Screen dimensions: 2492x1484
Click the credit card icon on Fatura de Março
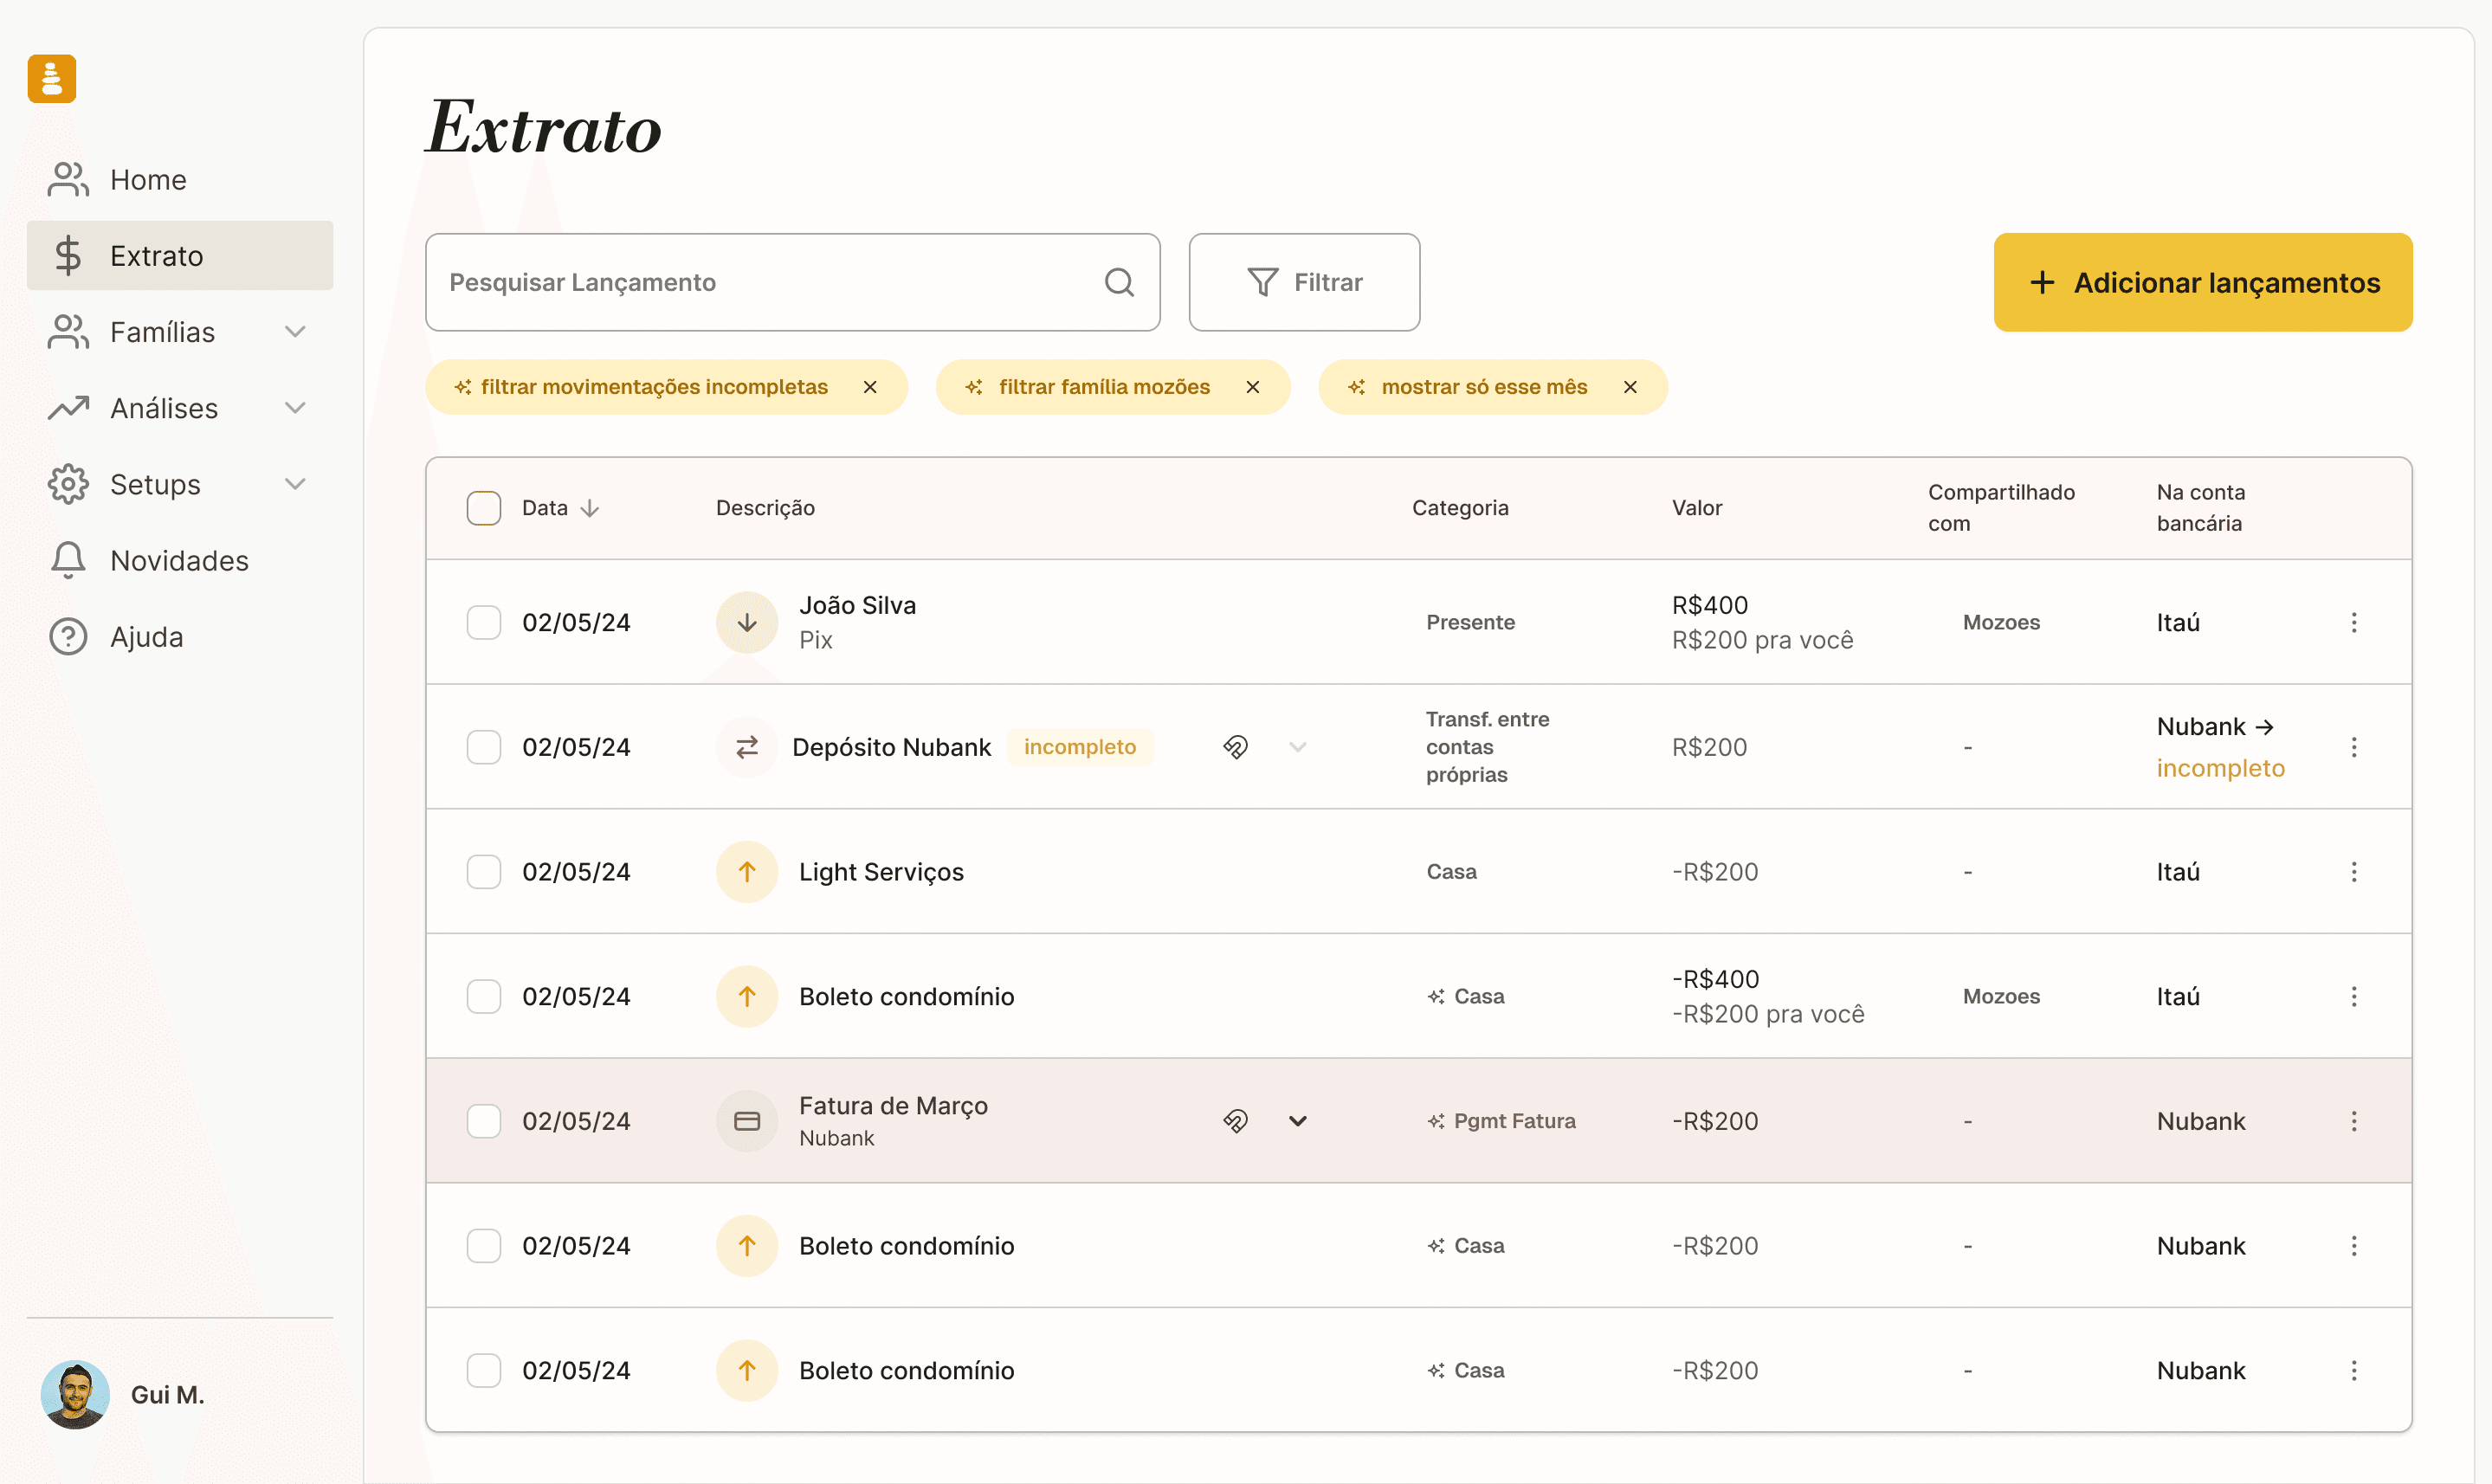pos(747,1121)
